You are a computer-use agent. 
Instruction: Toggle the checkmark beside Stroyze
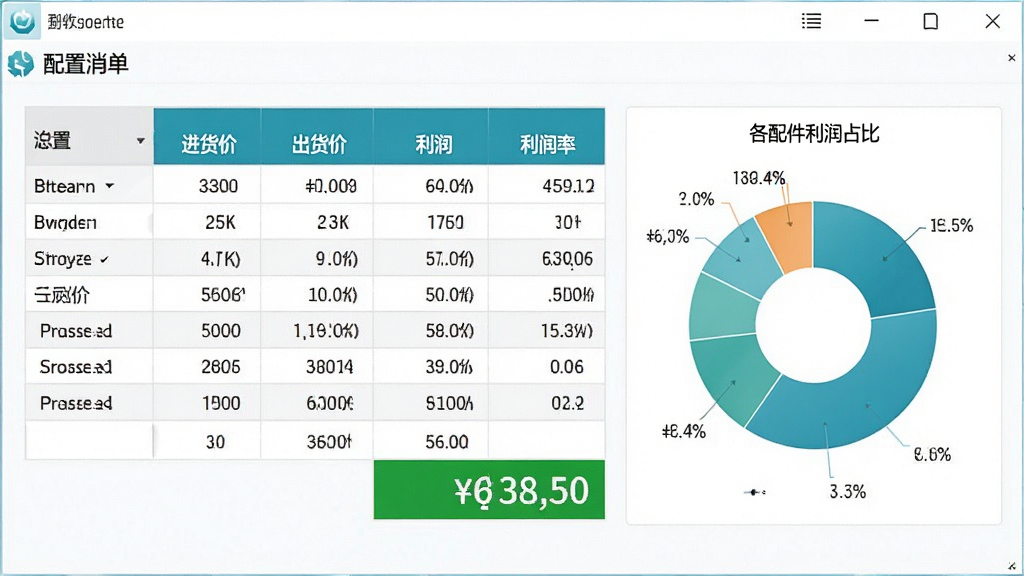[x=104, y=259]
